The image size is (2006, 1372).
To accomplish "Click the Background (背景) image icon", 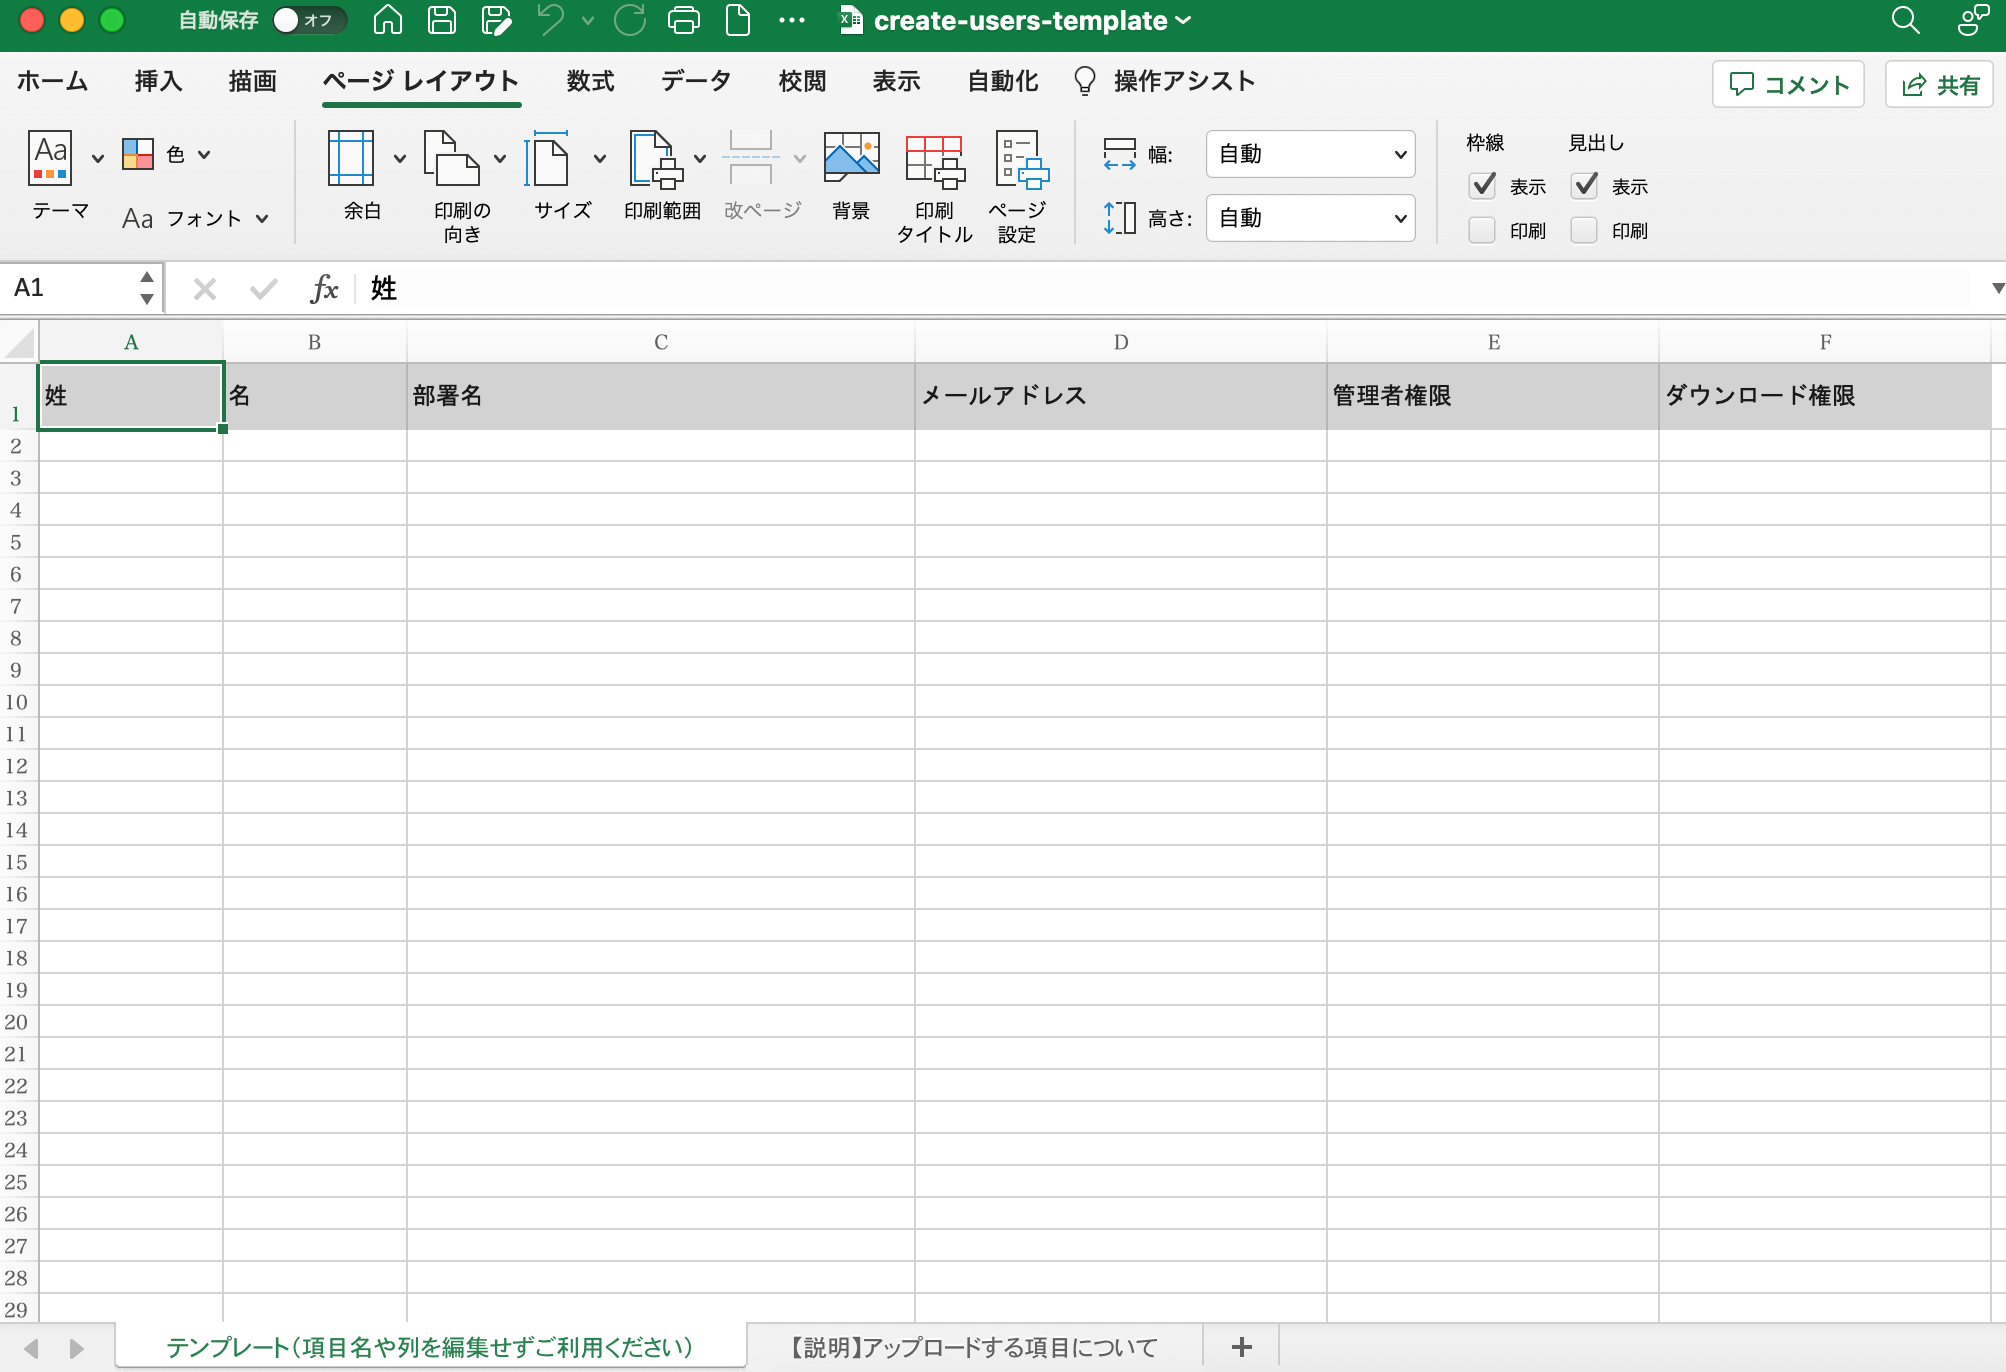I will (x=851, y=158).
